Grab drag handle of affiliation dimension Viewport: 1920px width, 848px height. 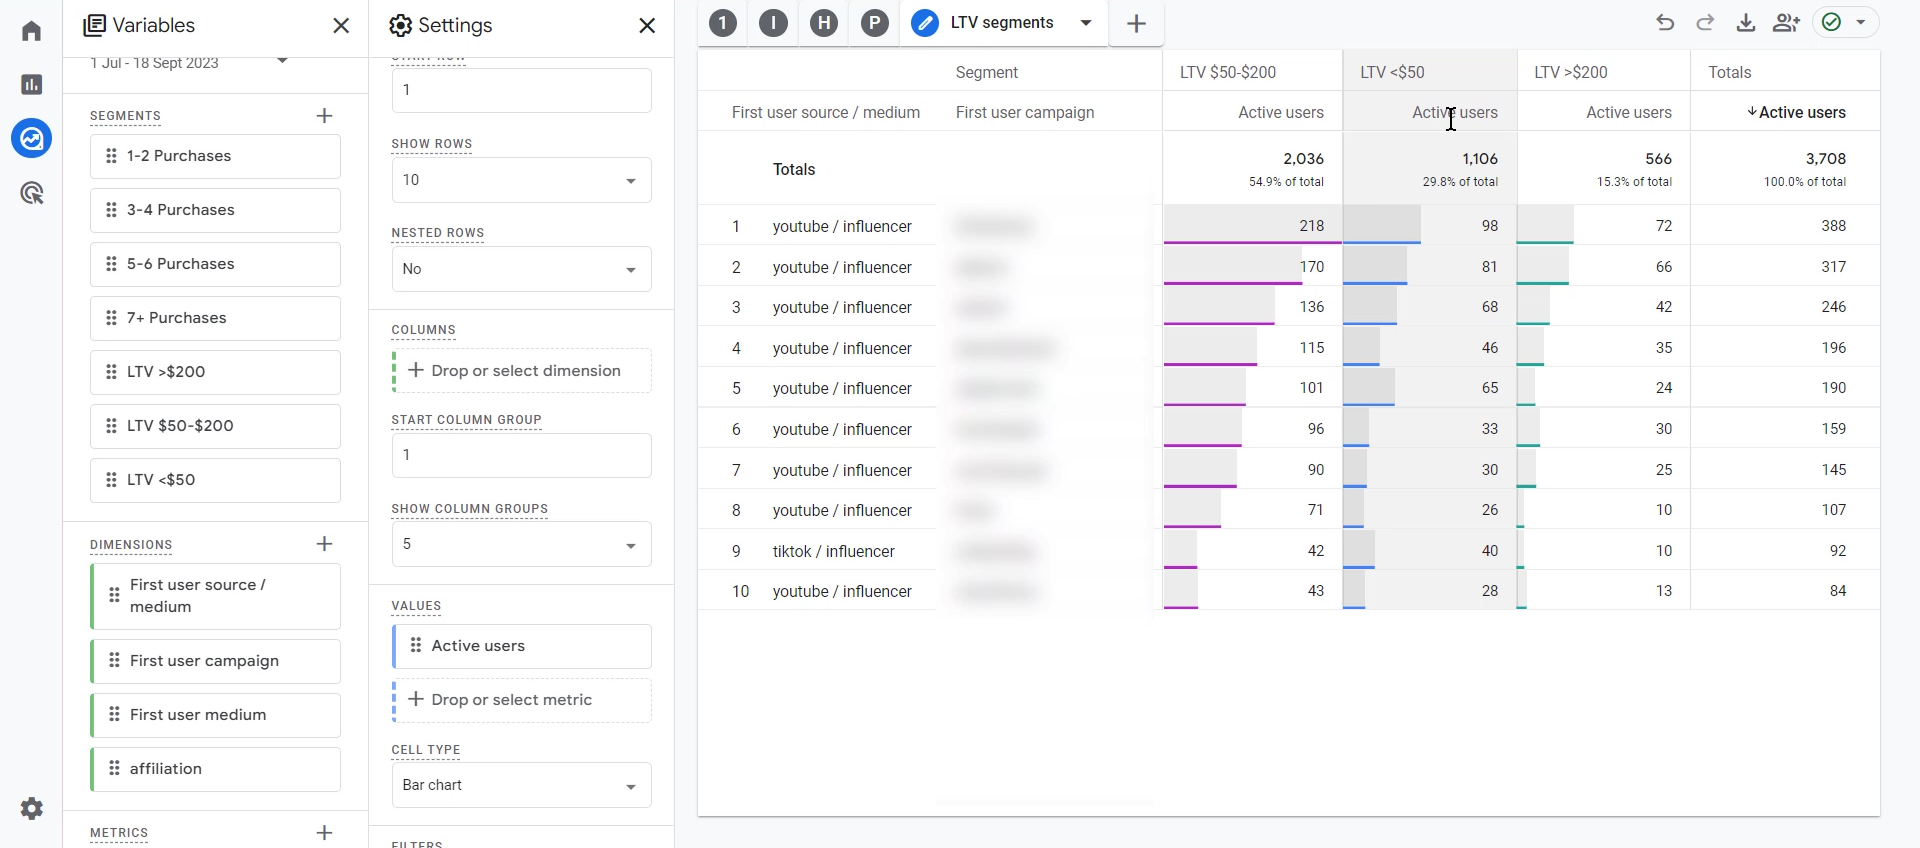[x=114, y=769]
